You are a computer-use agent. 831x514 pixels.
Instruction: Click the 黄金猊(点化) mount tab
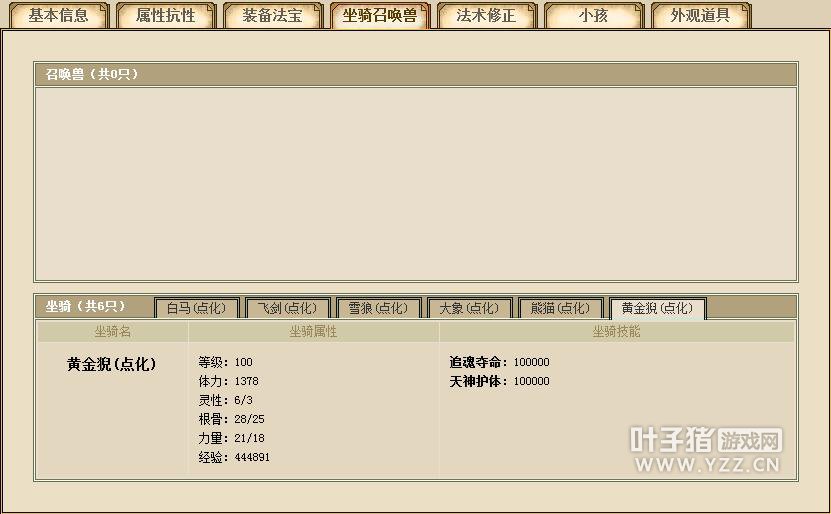click(657, 308)
